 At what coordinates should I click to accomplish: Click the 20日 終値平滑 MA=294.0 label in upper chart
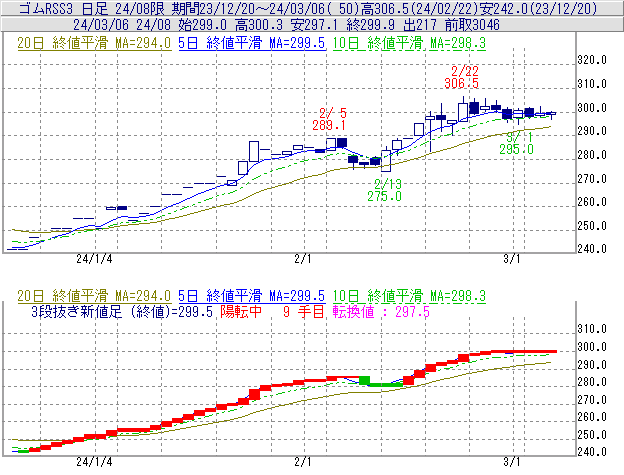[x=94, y=43]
